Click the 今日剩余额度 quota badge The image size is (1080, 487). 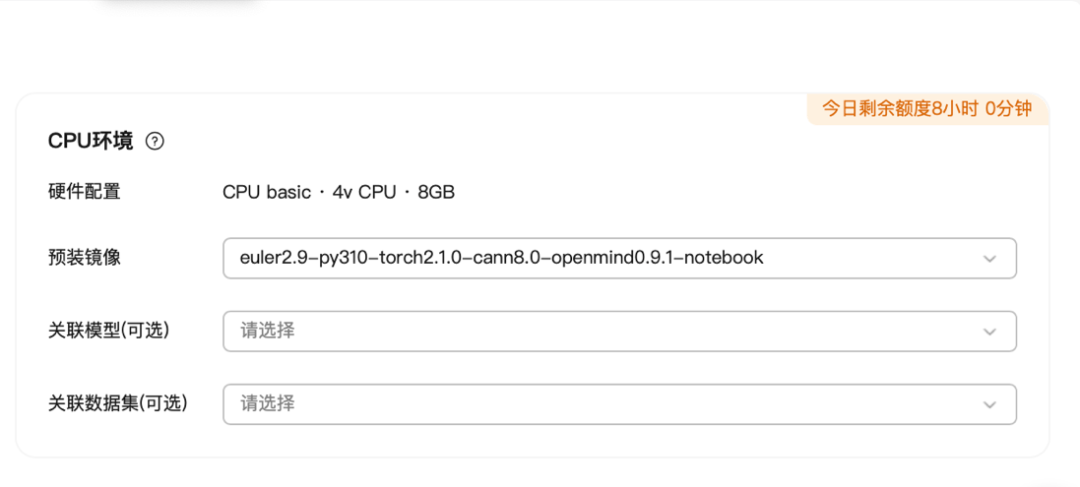tap(927, 109)
